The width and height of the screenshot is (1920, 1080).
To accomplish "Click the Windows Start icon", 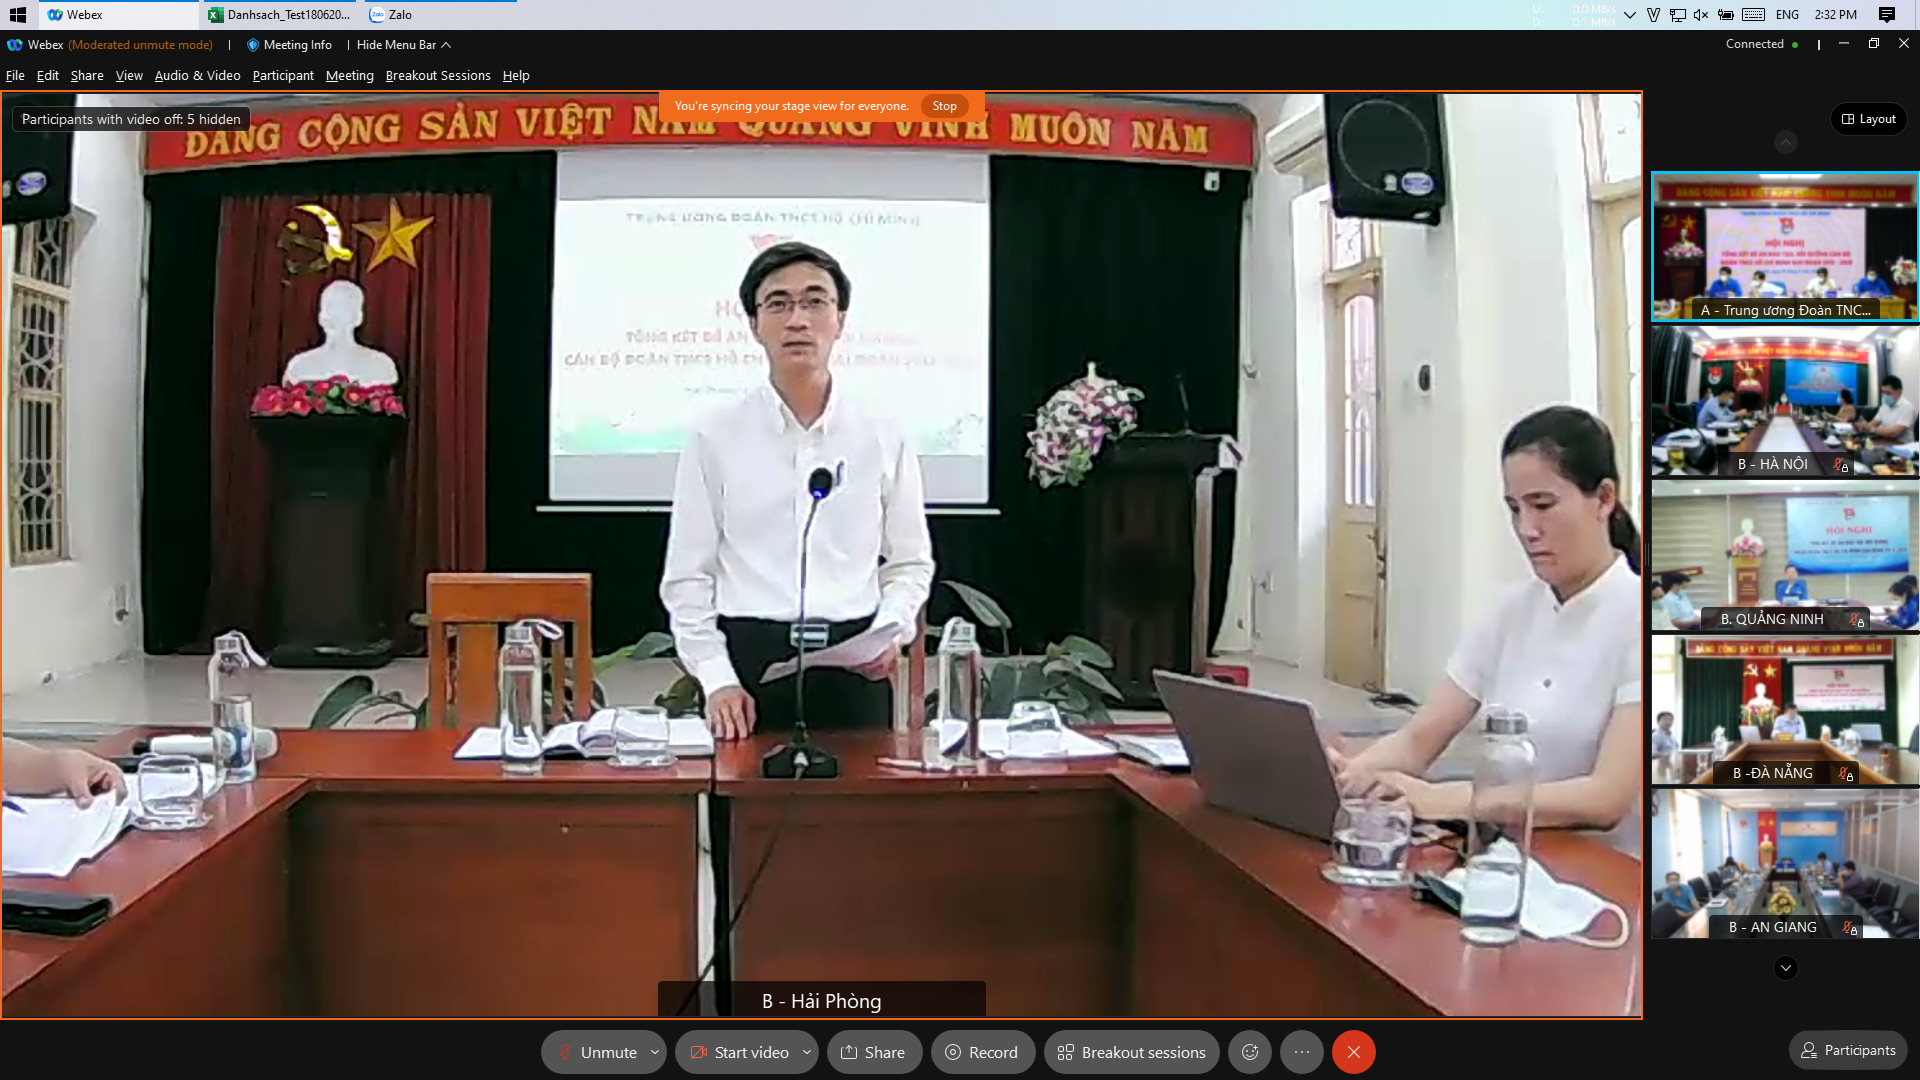I will [17, 15].
